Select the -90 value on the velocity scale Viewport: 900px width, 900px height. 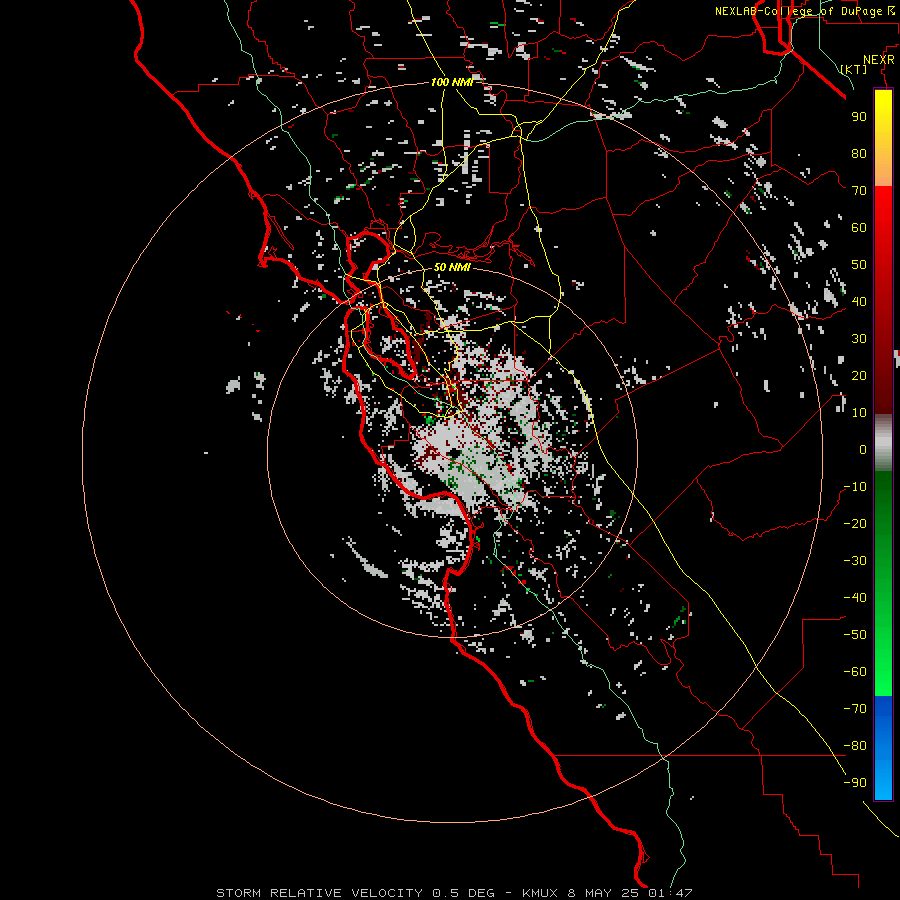(855, 783)
